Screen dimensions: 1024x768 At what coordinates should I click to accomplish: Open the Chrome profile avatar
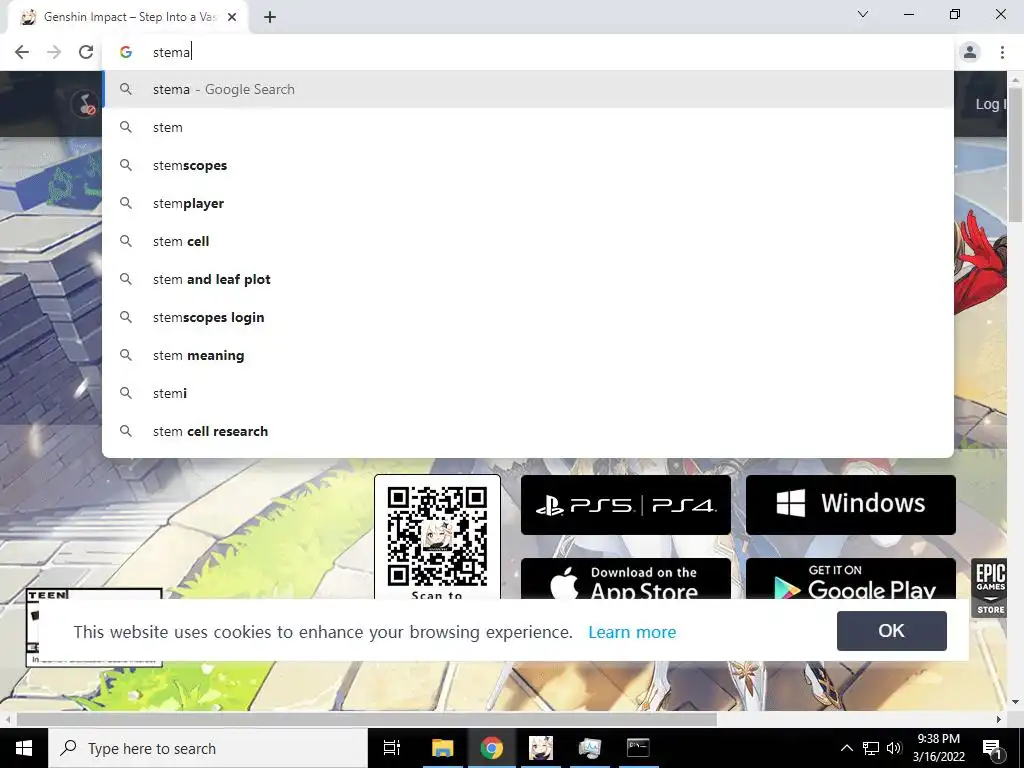[970, 52]
